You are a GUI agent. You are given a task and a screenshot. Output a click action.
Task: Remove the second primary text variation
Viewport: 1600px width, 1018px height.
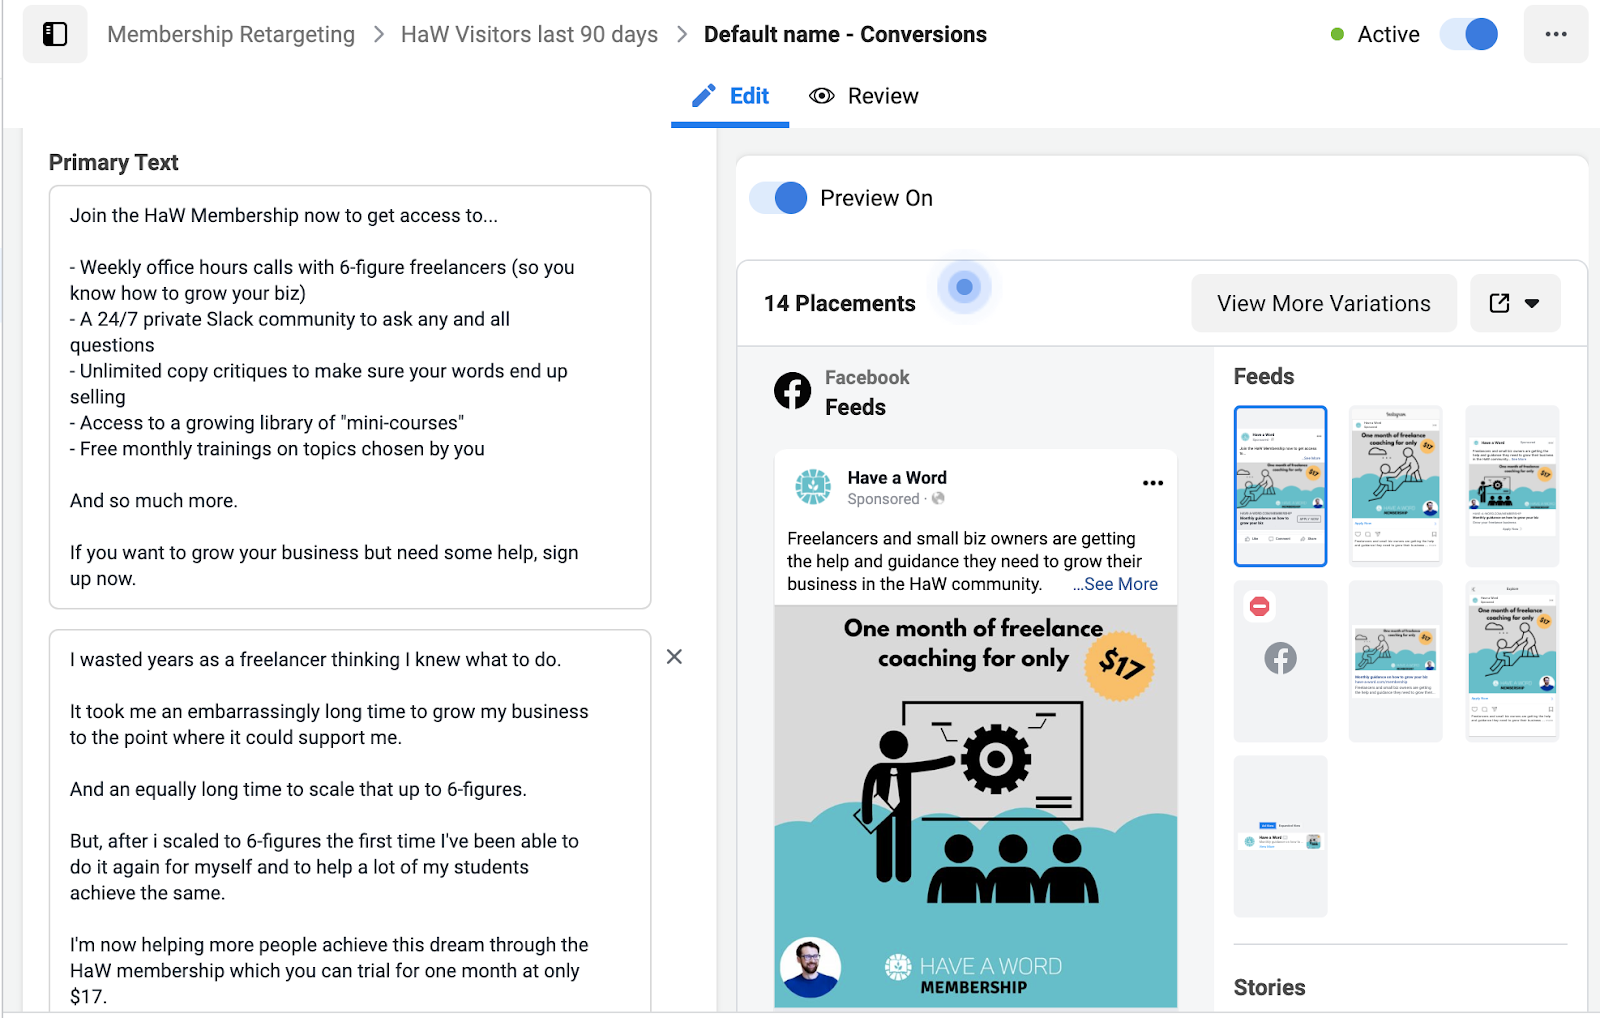(674, 657)
